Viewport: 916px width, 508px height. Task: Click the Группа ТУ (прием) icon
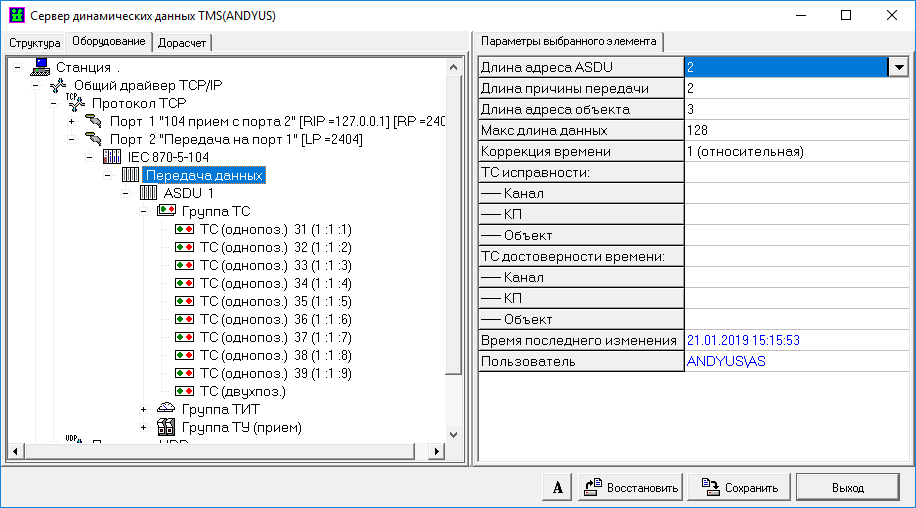point(166,427)
